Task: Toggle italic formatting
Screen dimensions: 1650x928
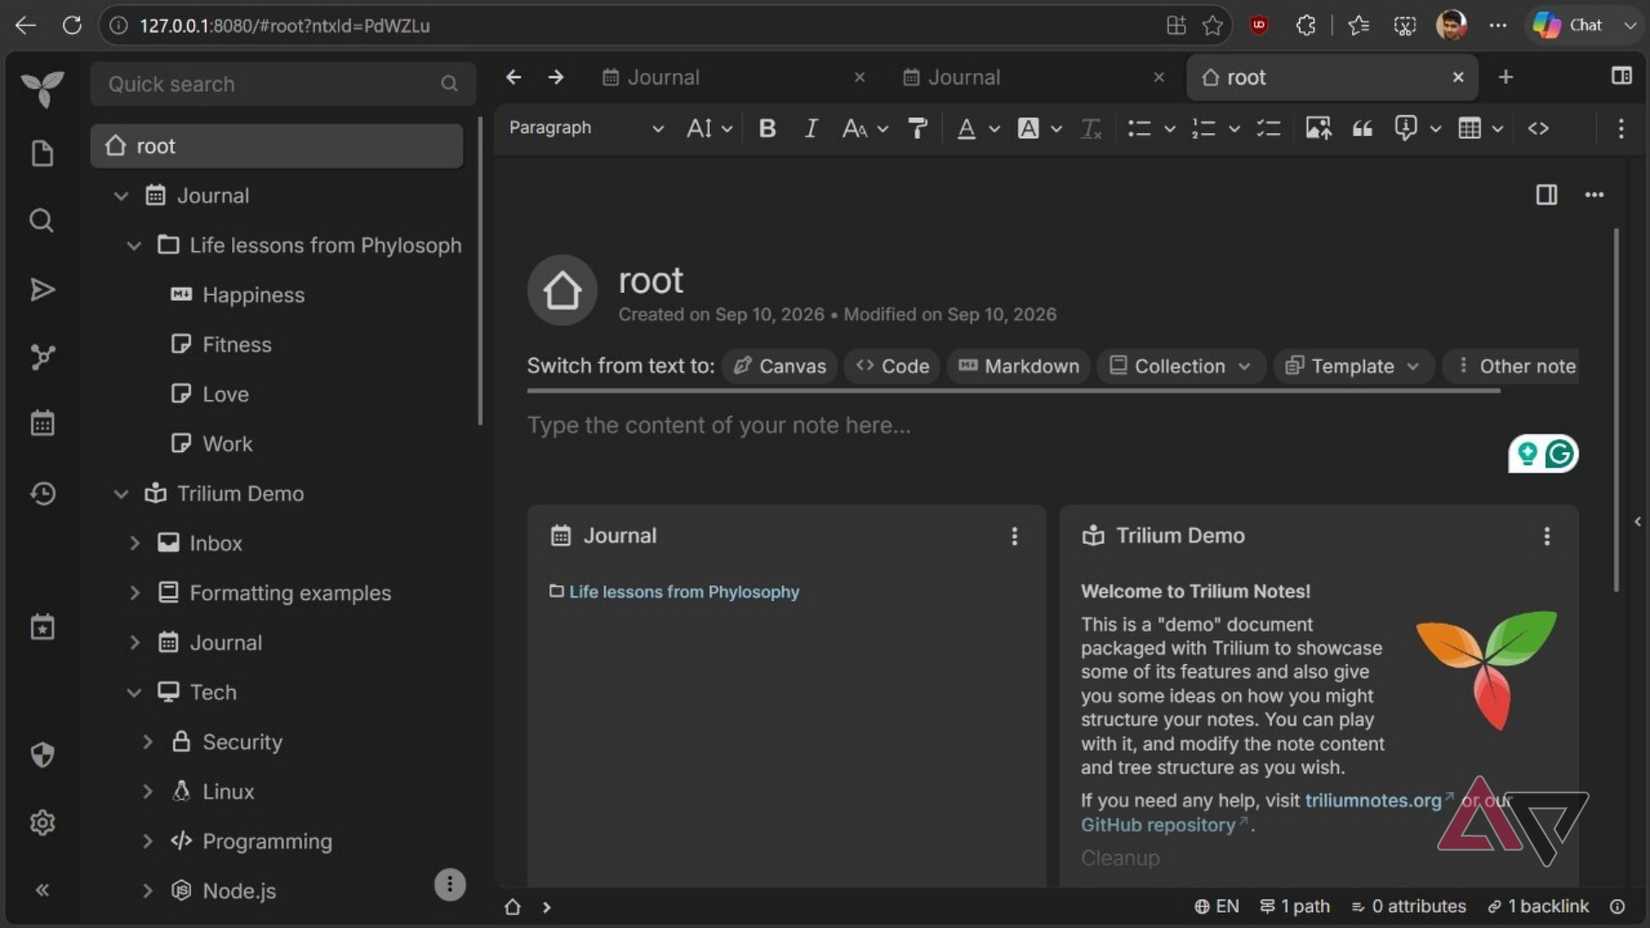Action: point(811,128)
